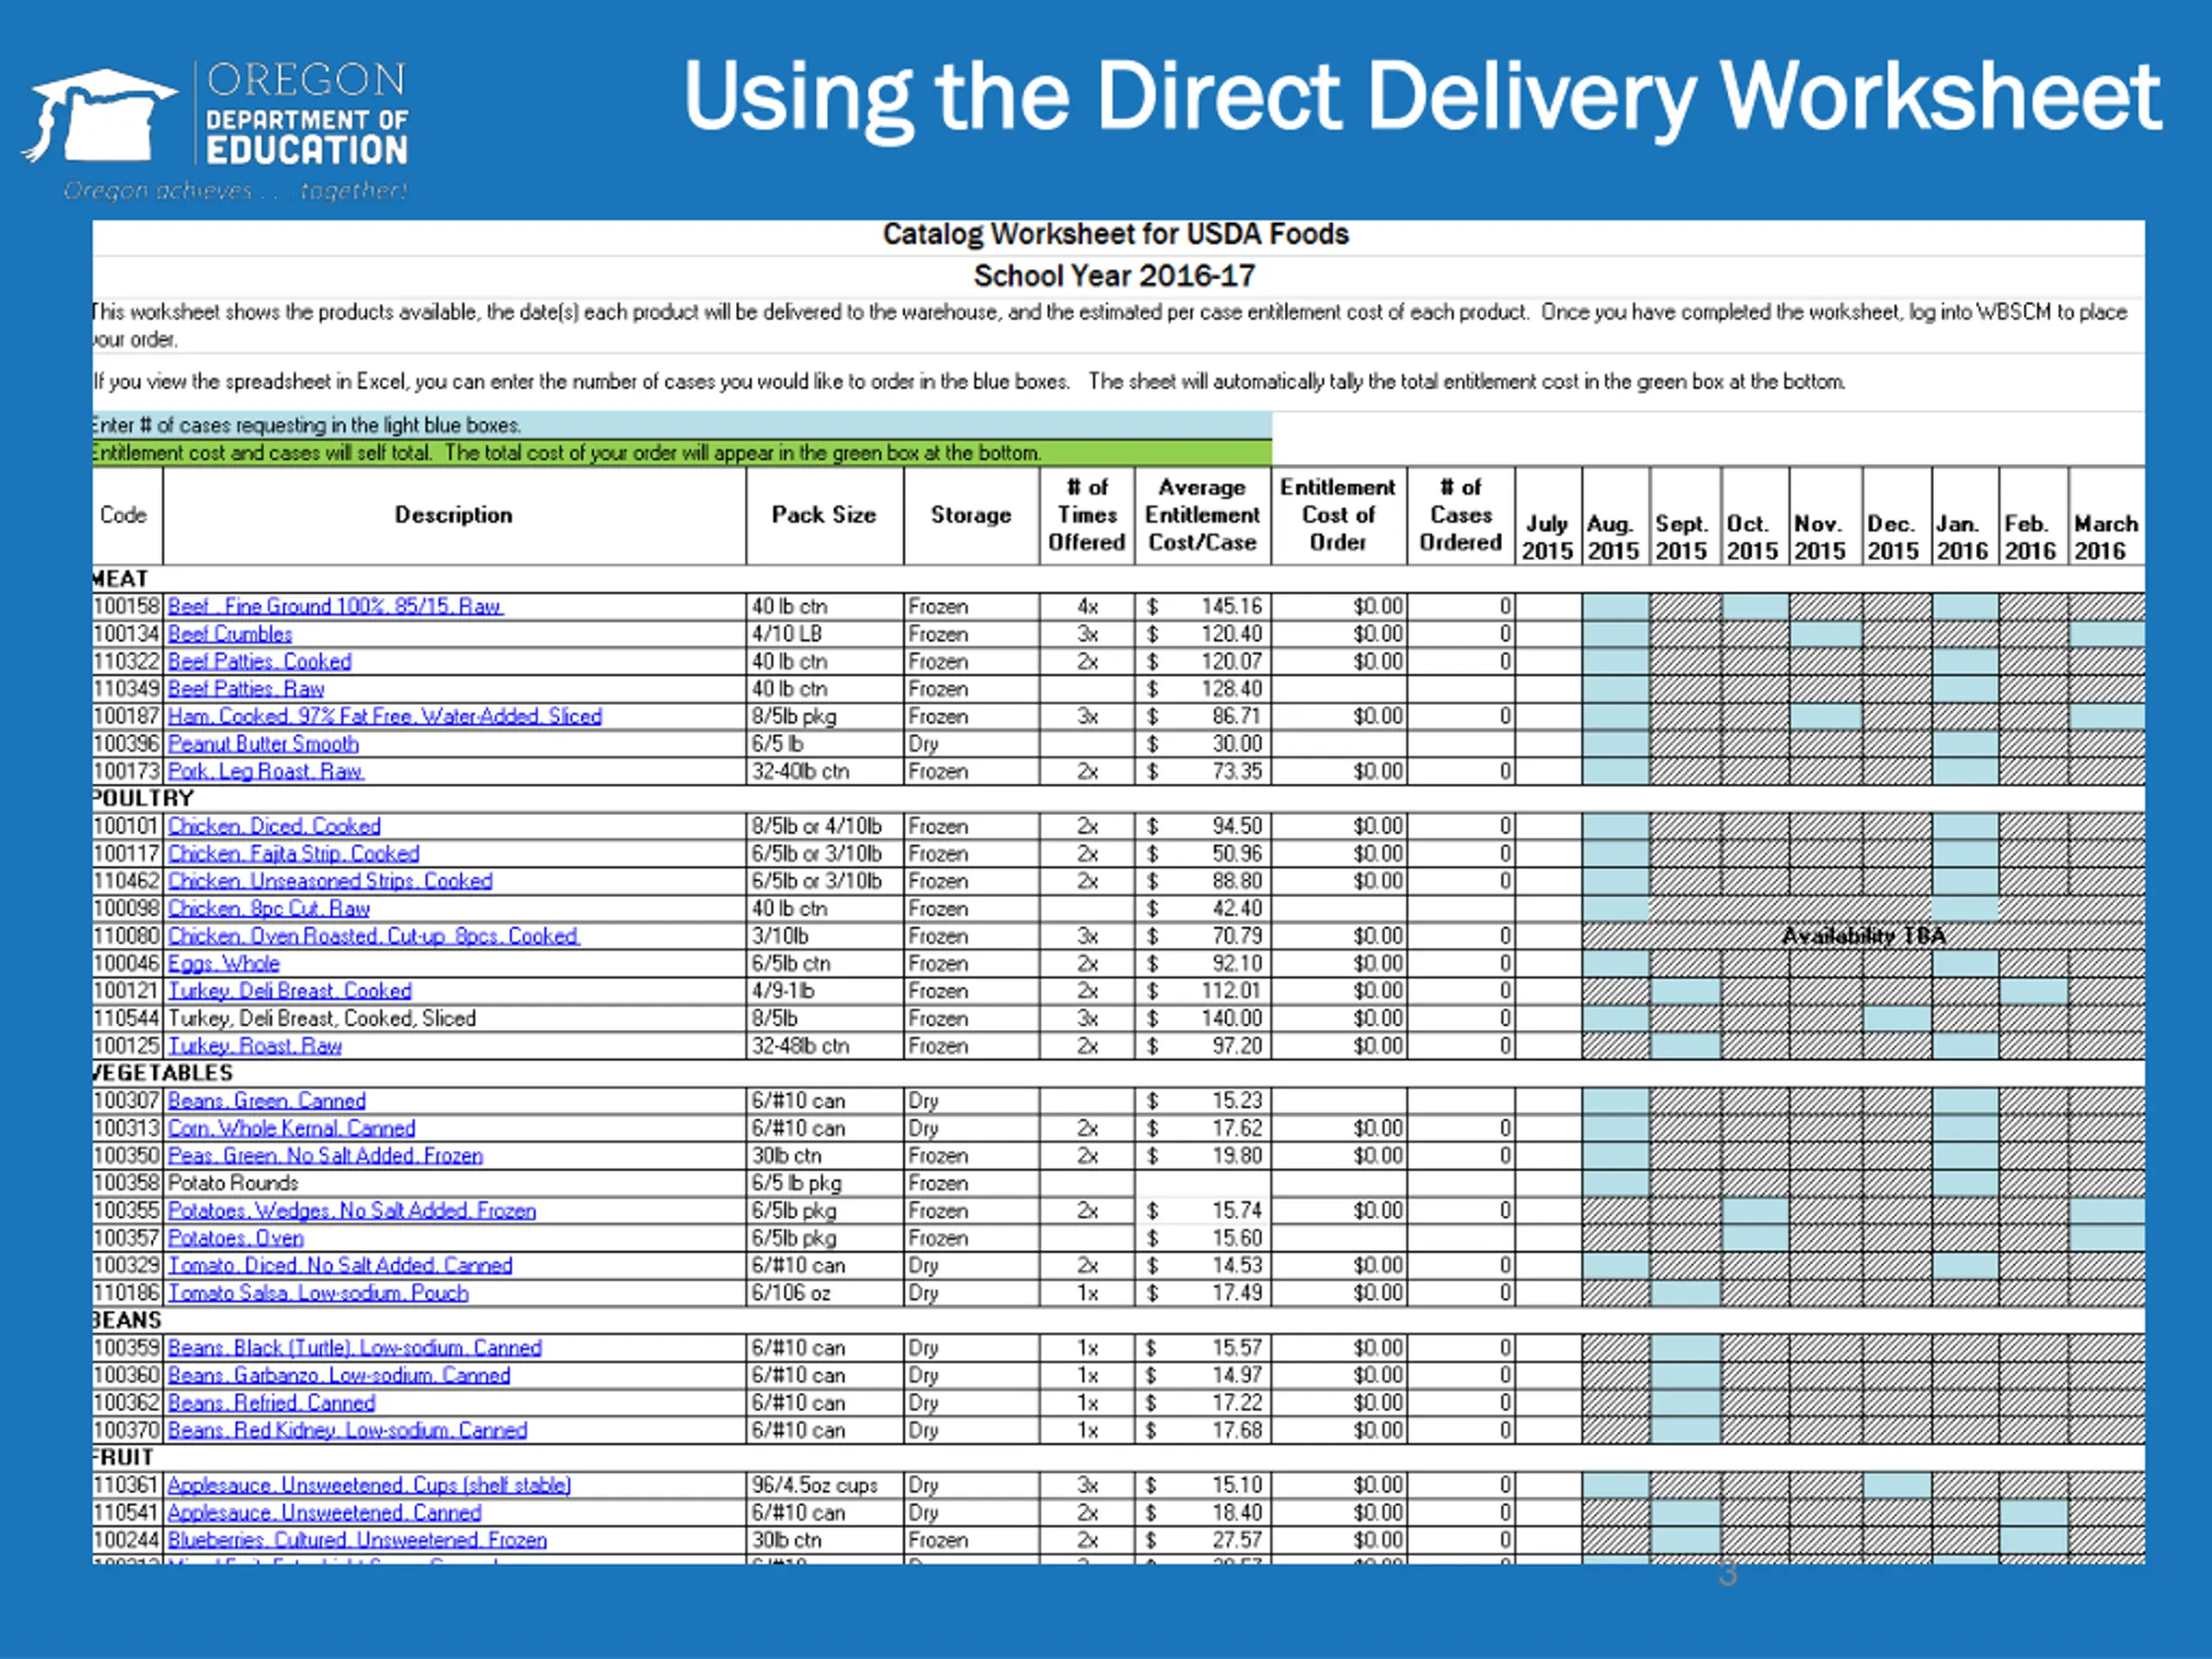Click the green entitlement cost instruction bar
2212x1659 pixels.
click(x=682, y=453)
